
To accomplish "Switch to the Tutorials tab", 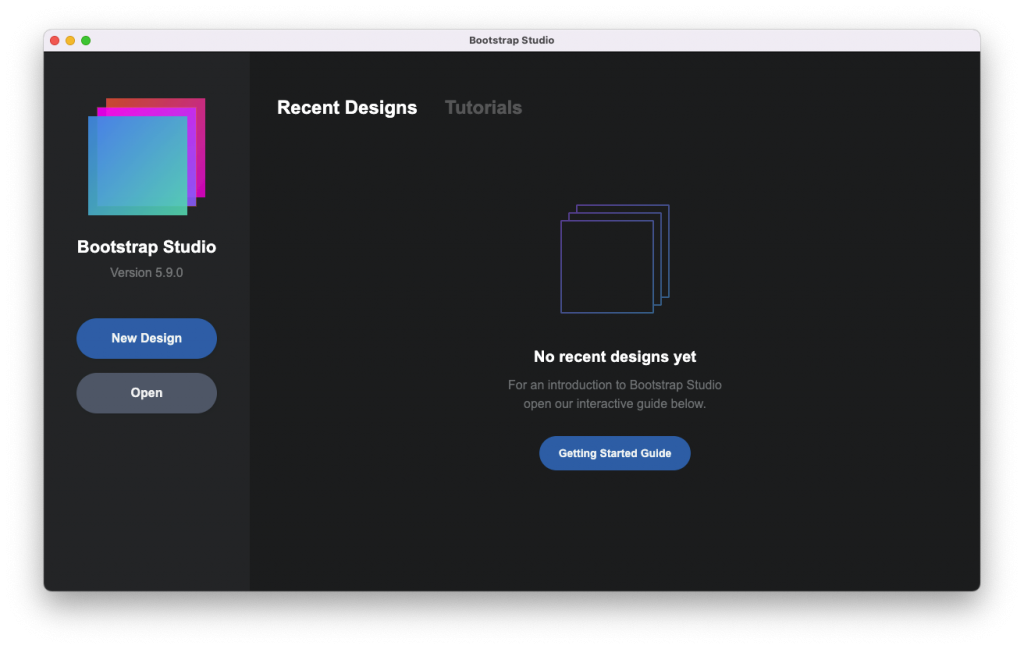I will click(x=483, y=108).
